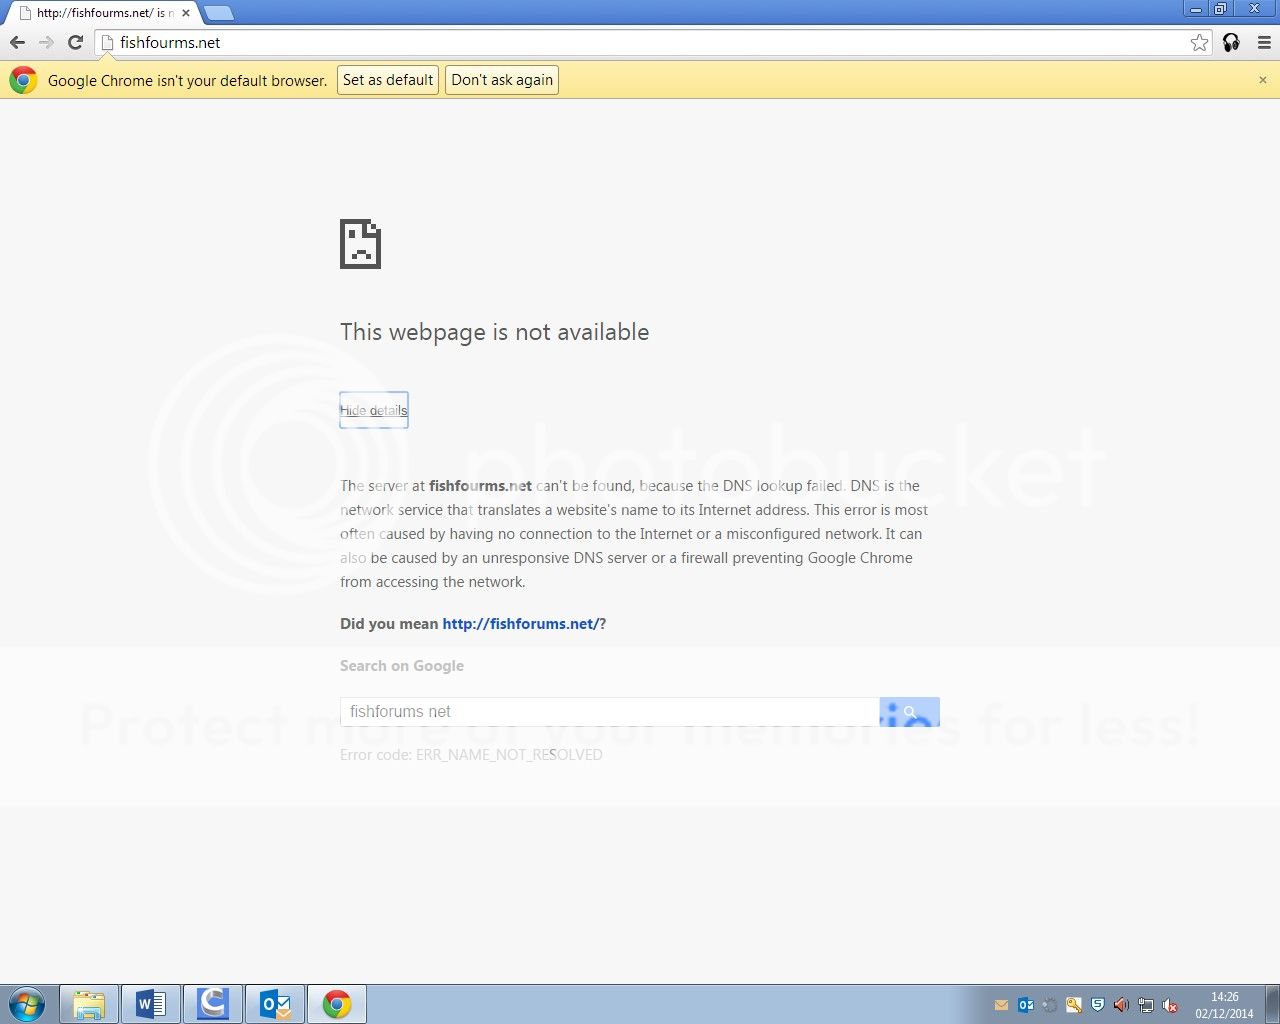This screenshot has height=1024, width=1280.
Task: Click the Error code ERR_NAME_NOT_RESOLVED text
Action: [x=471, y=755]
